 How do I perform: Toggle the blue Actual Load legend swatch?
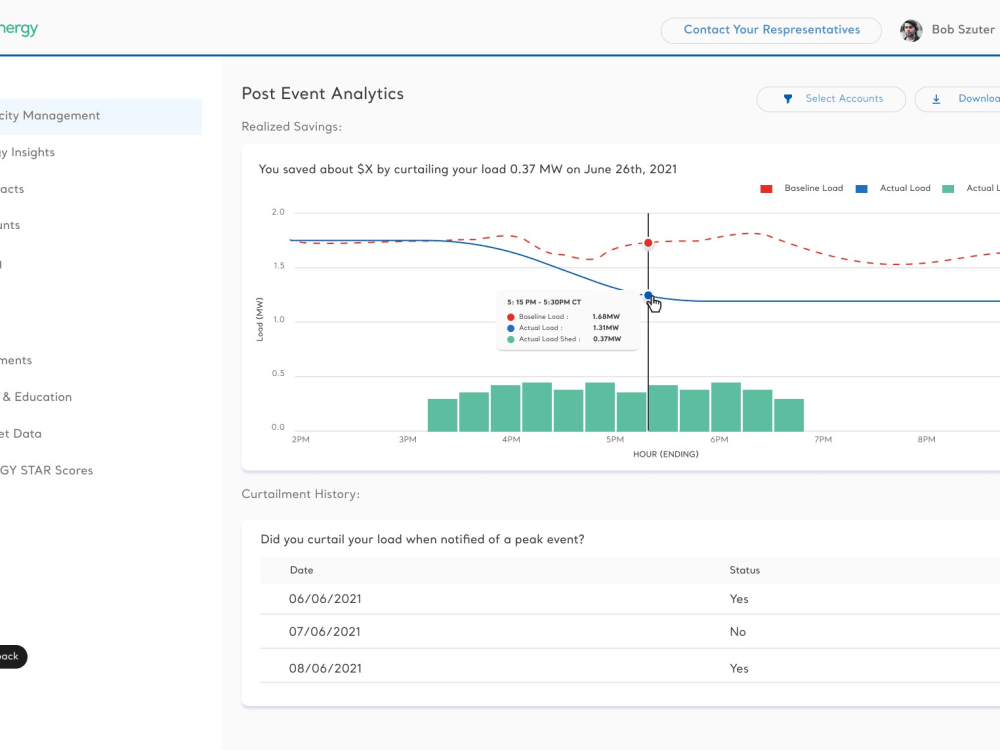tap(861, 189)
